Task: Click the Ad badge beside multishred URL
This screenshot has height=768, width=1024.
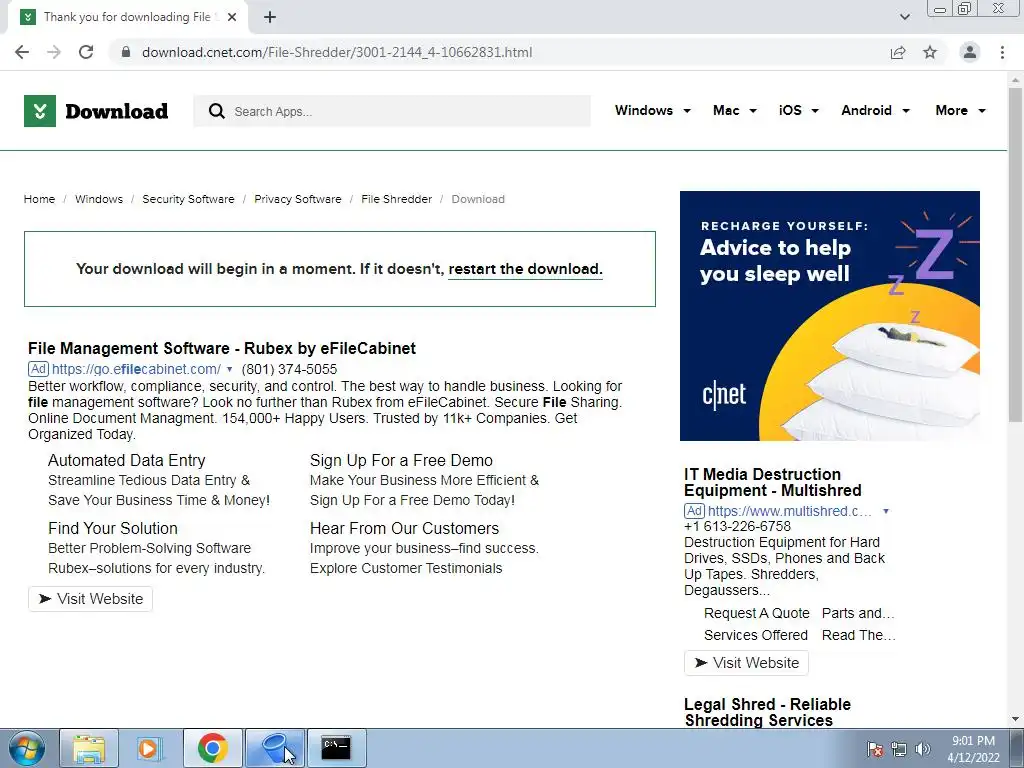Action: click(x=694, y=511)
